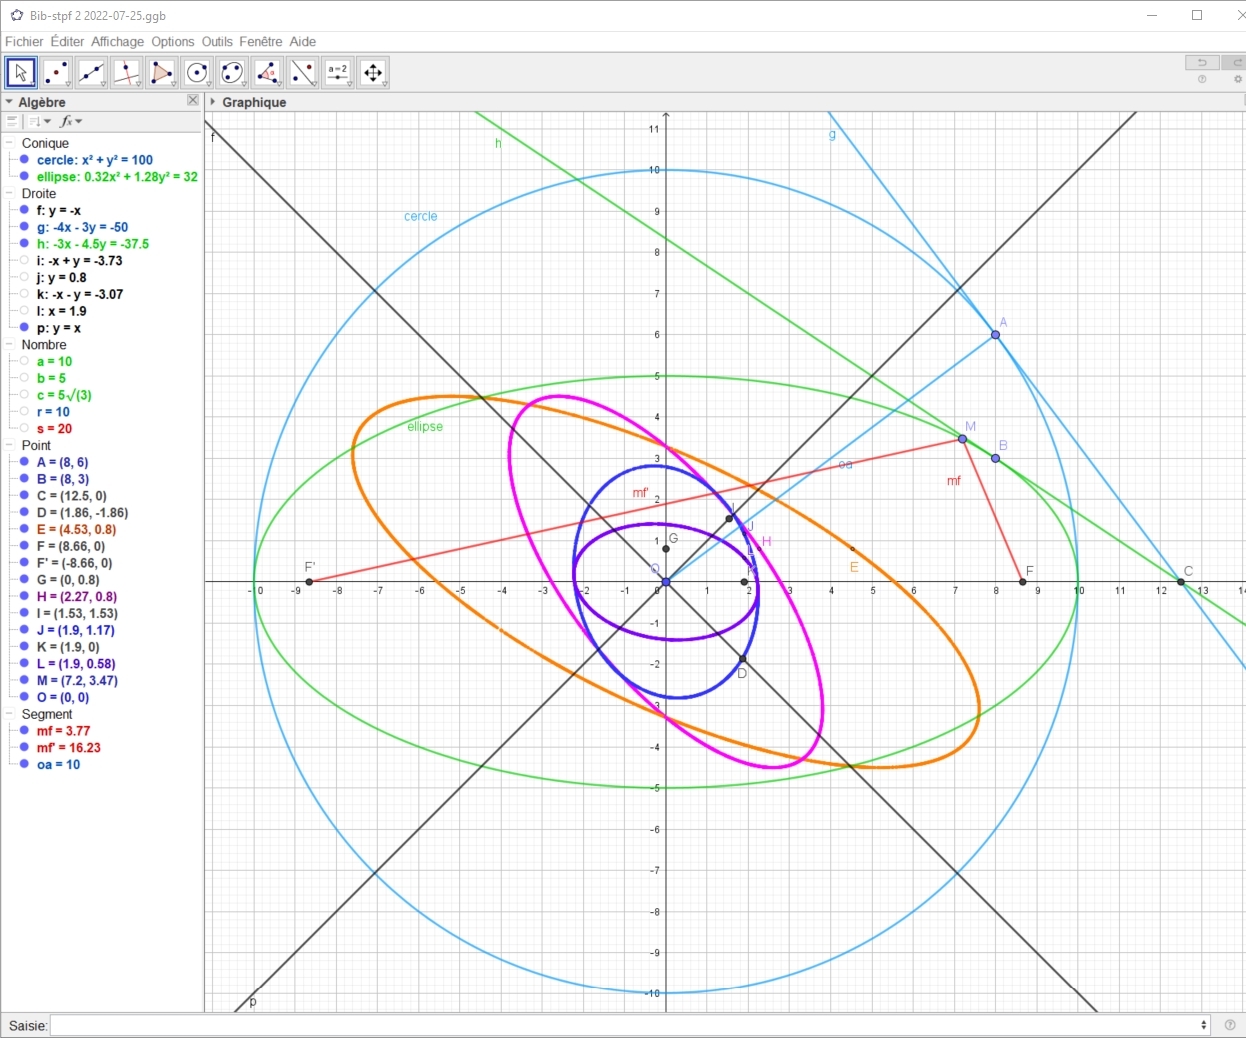
Task: Select the Perpendicular line tool
Action: (126, 73)
